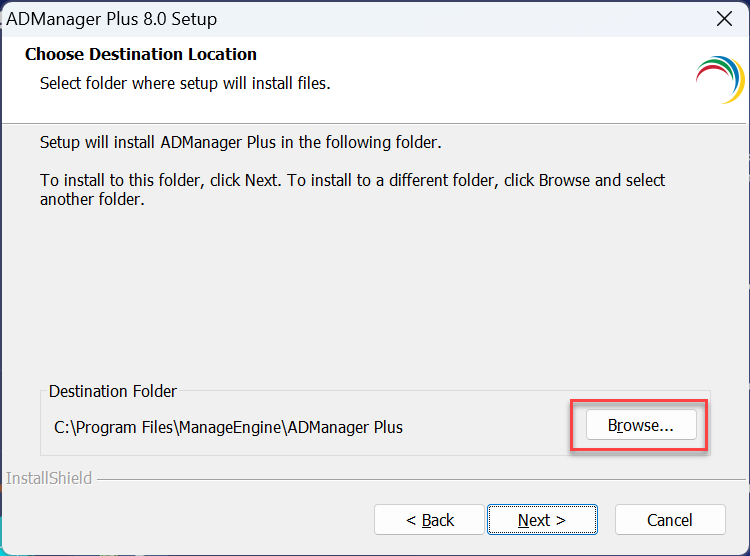750x556 pixels.
Task: Click the "To install to this folder" instruction line
Action: click(352, 180)
